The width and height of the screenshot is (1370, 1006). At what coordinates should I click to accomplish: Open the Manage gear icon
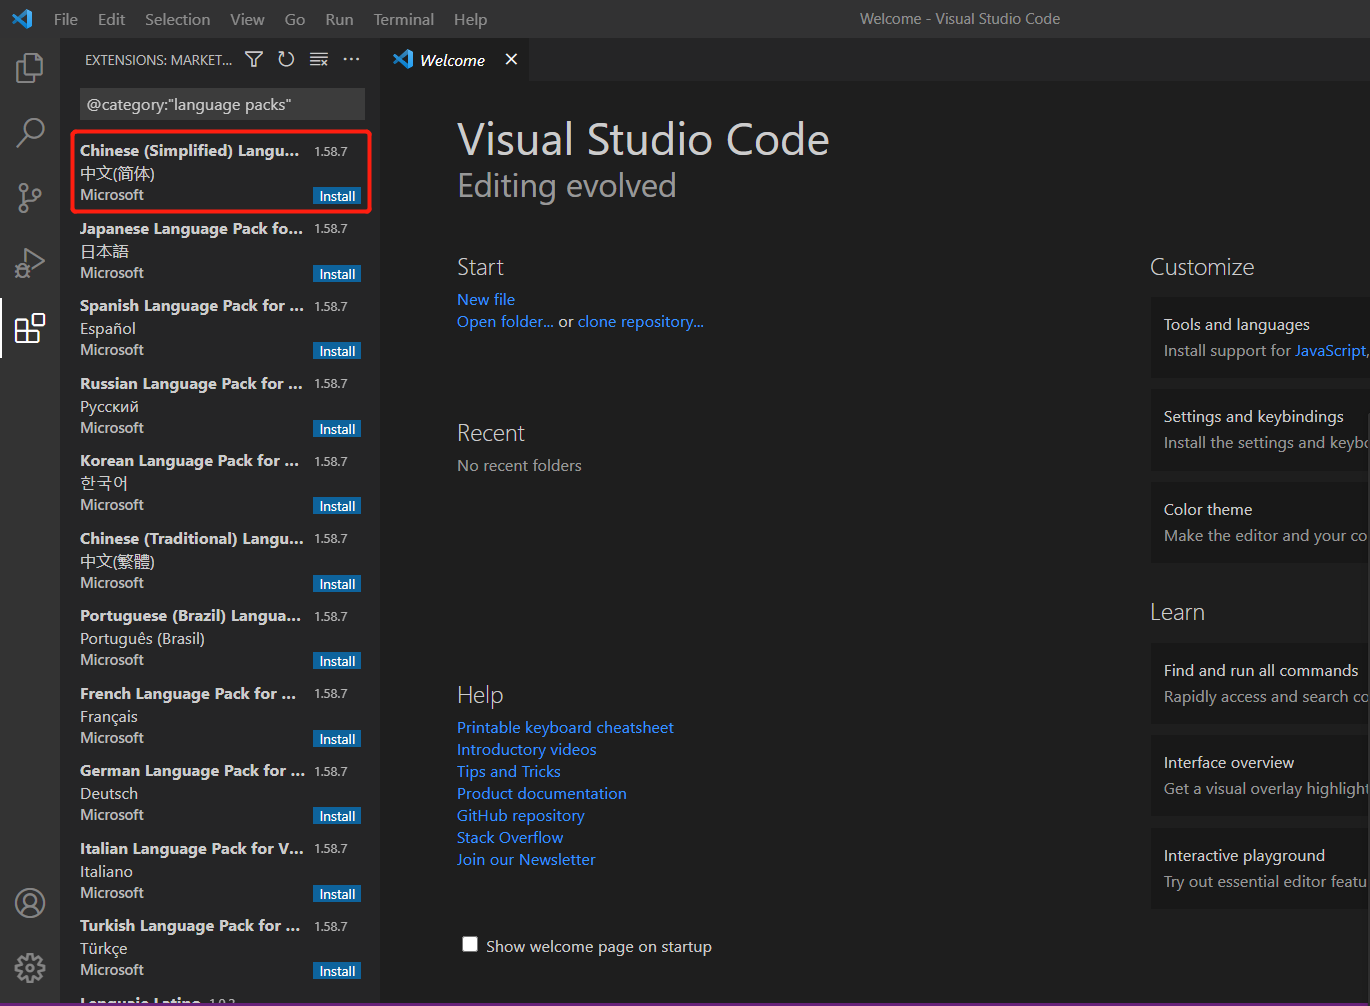point(29,967)
